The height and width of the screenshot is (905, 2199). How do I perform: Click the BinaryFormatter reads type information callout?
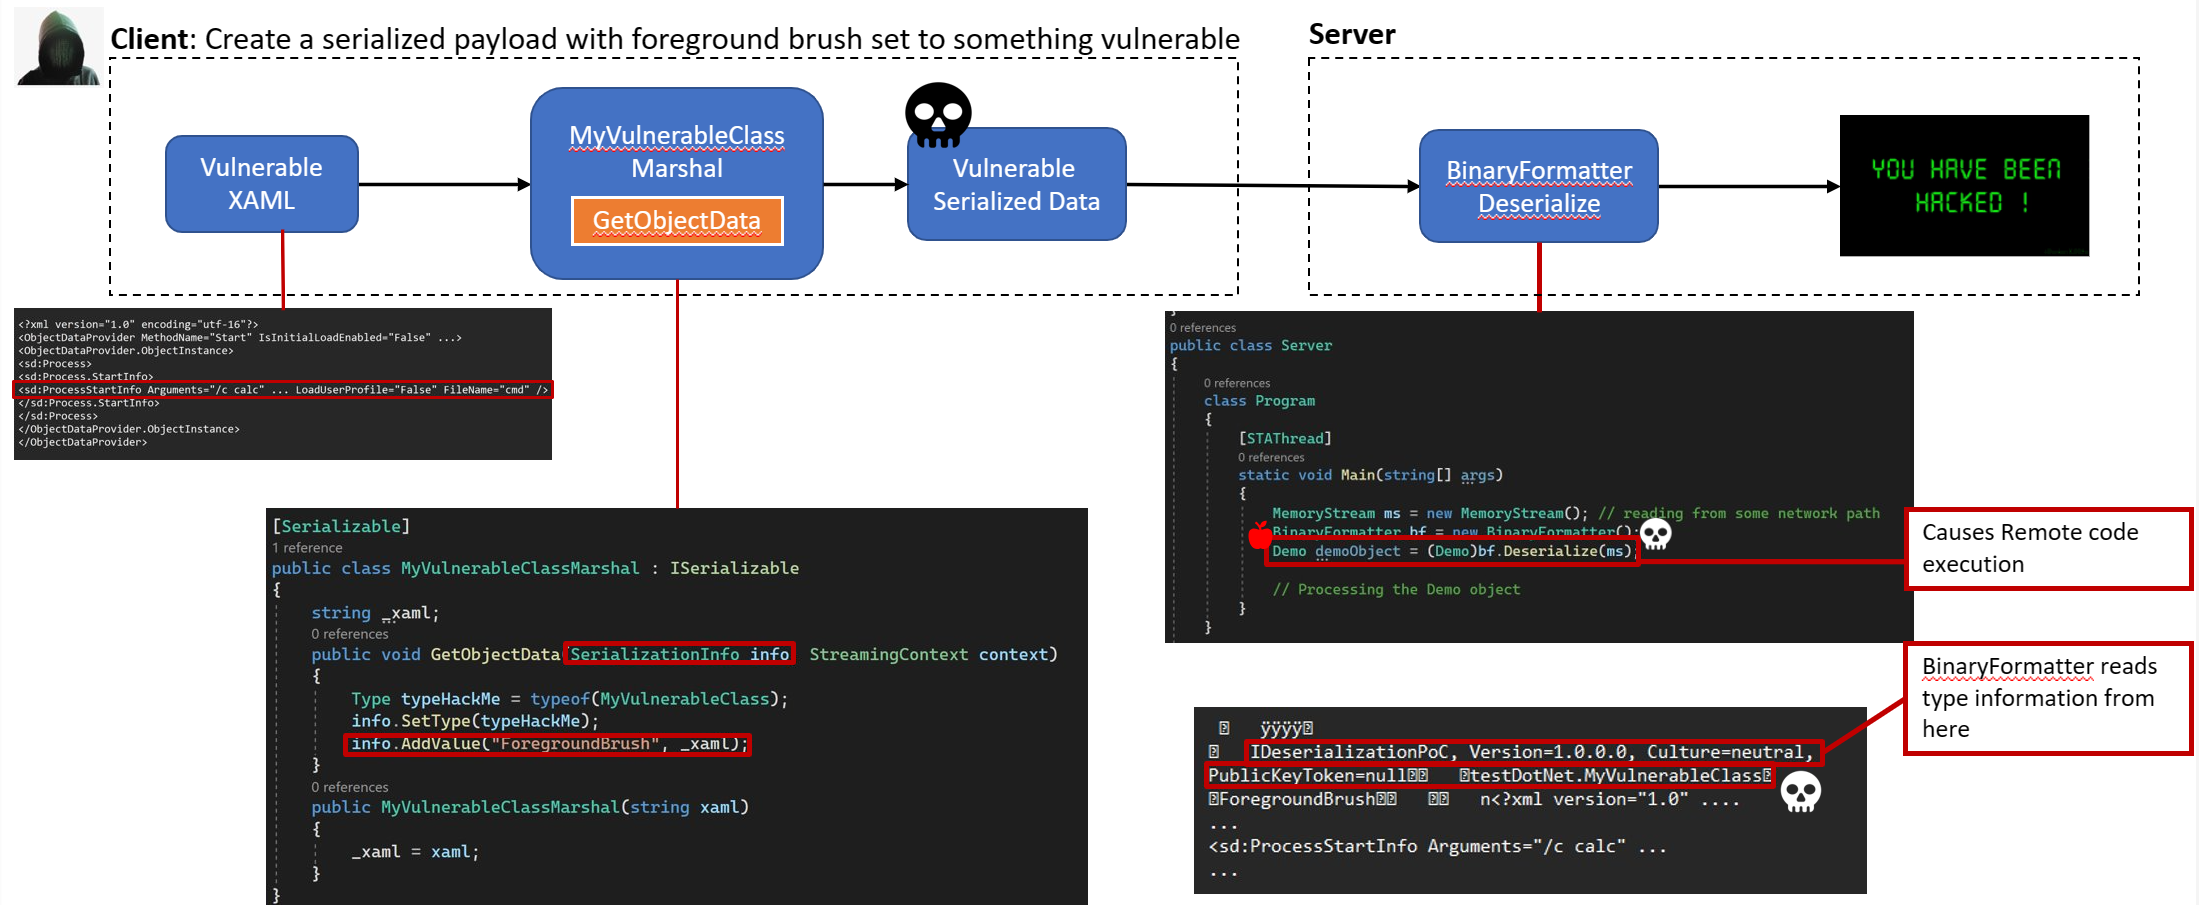tap(2048, 698)
